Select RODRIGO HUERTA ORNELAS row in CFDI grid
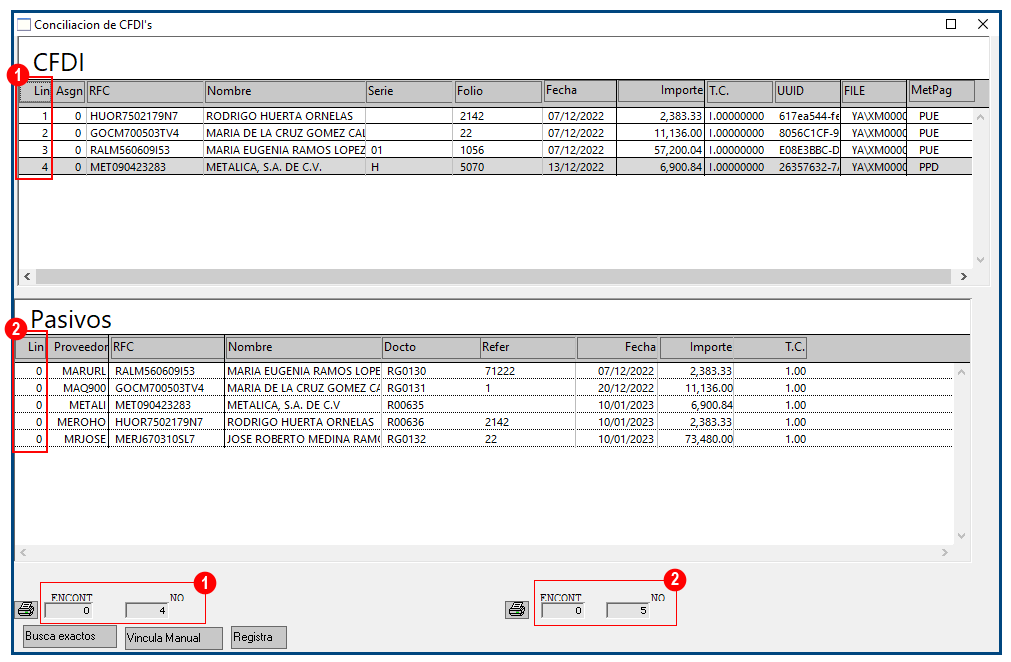Viewport: 1011px width, 662px height. click(284, 116)
